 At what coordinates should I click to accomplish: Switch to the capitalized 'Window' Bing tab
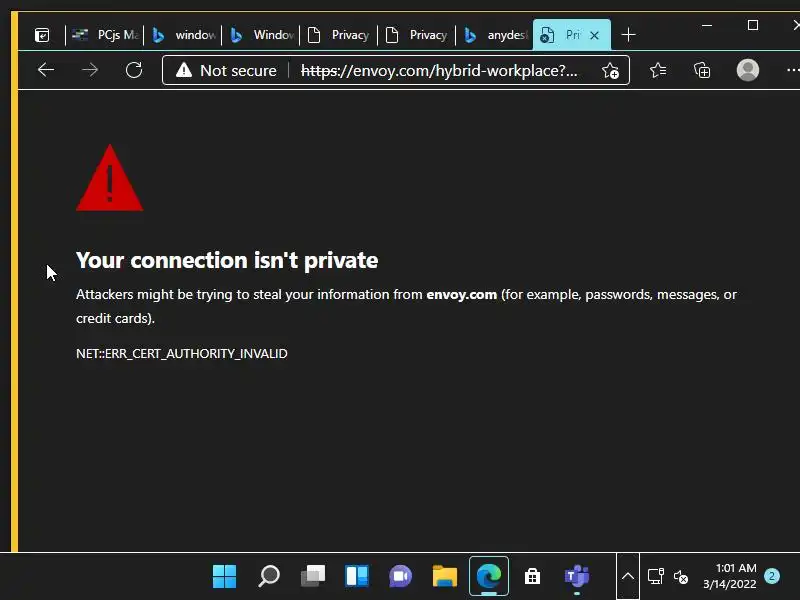click(x=262, y=35)
